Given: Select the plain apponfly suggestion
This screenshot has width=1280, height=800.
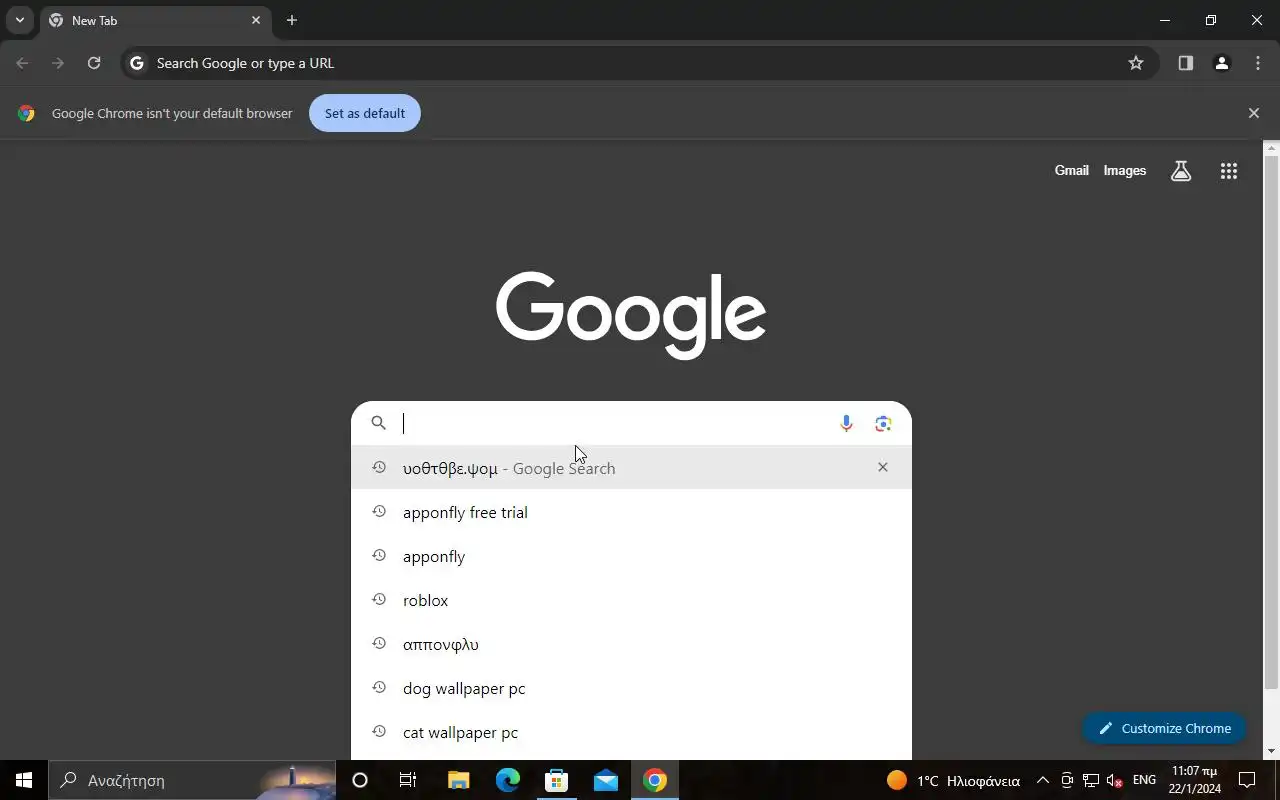Looking at the screenshot, I should [x=631, y=556].
